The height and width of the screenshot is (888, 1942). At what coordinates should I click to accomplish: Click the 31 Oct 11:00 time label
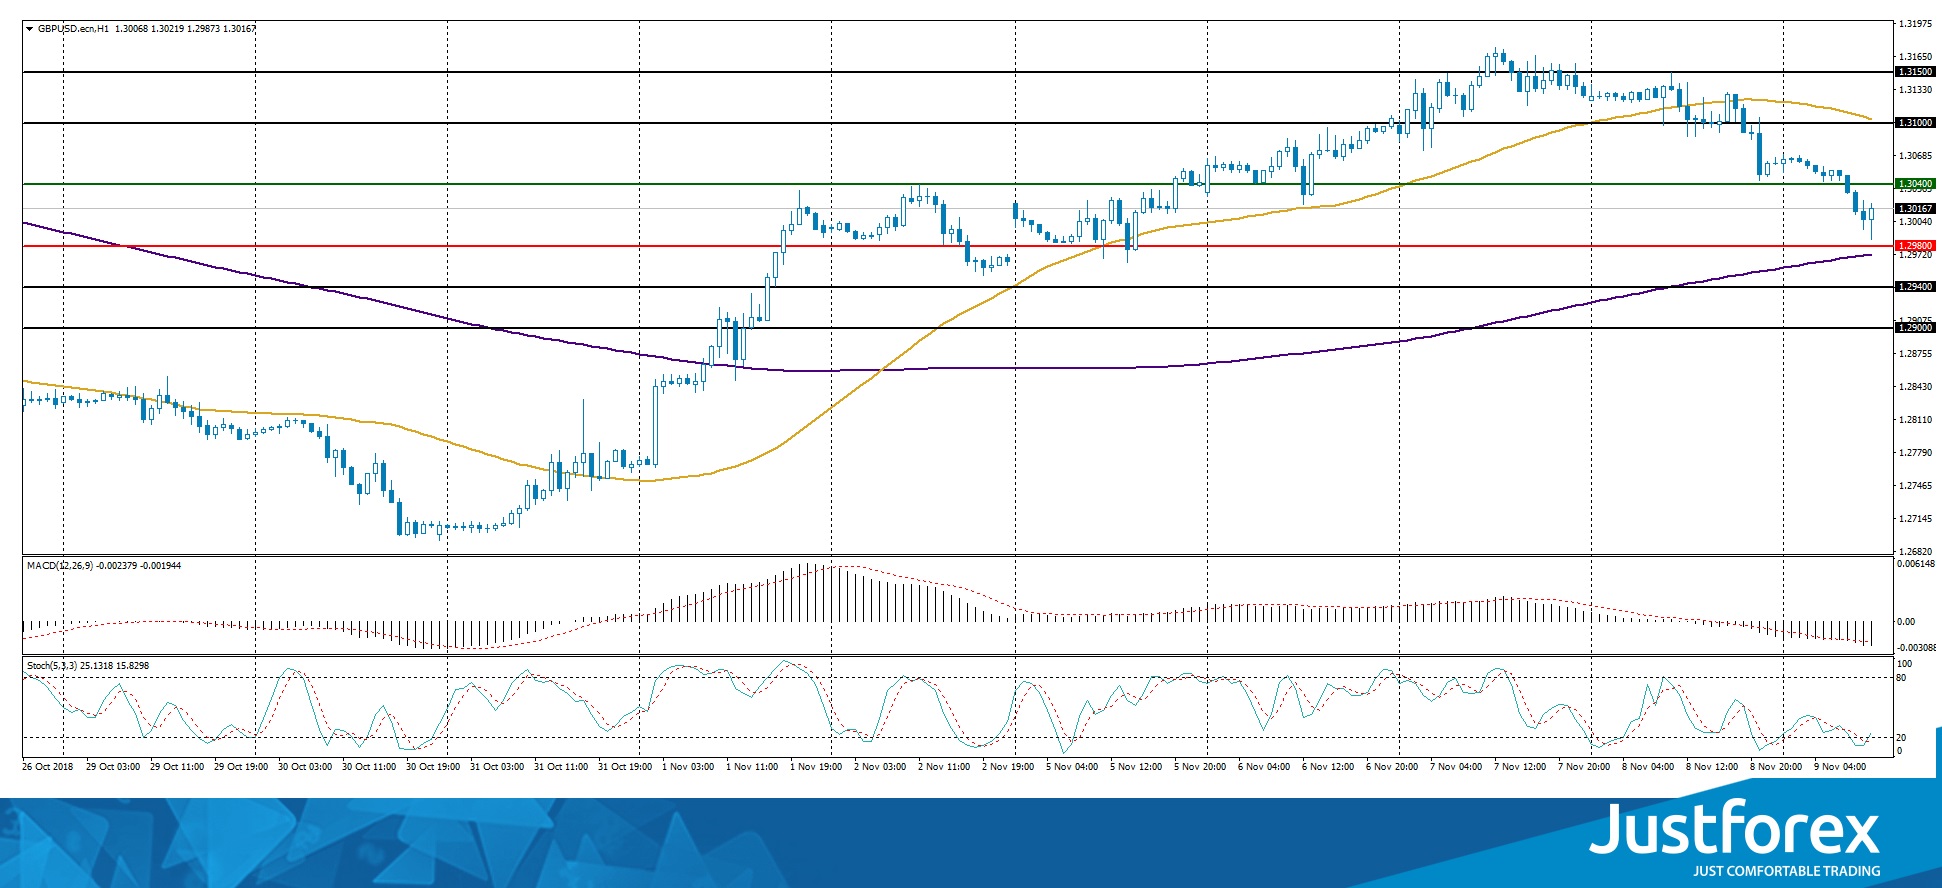pos(561,767)
